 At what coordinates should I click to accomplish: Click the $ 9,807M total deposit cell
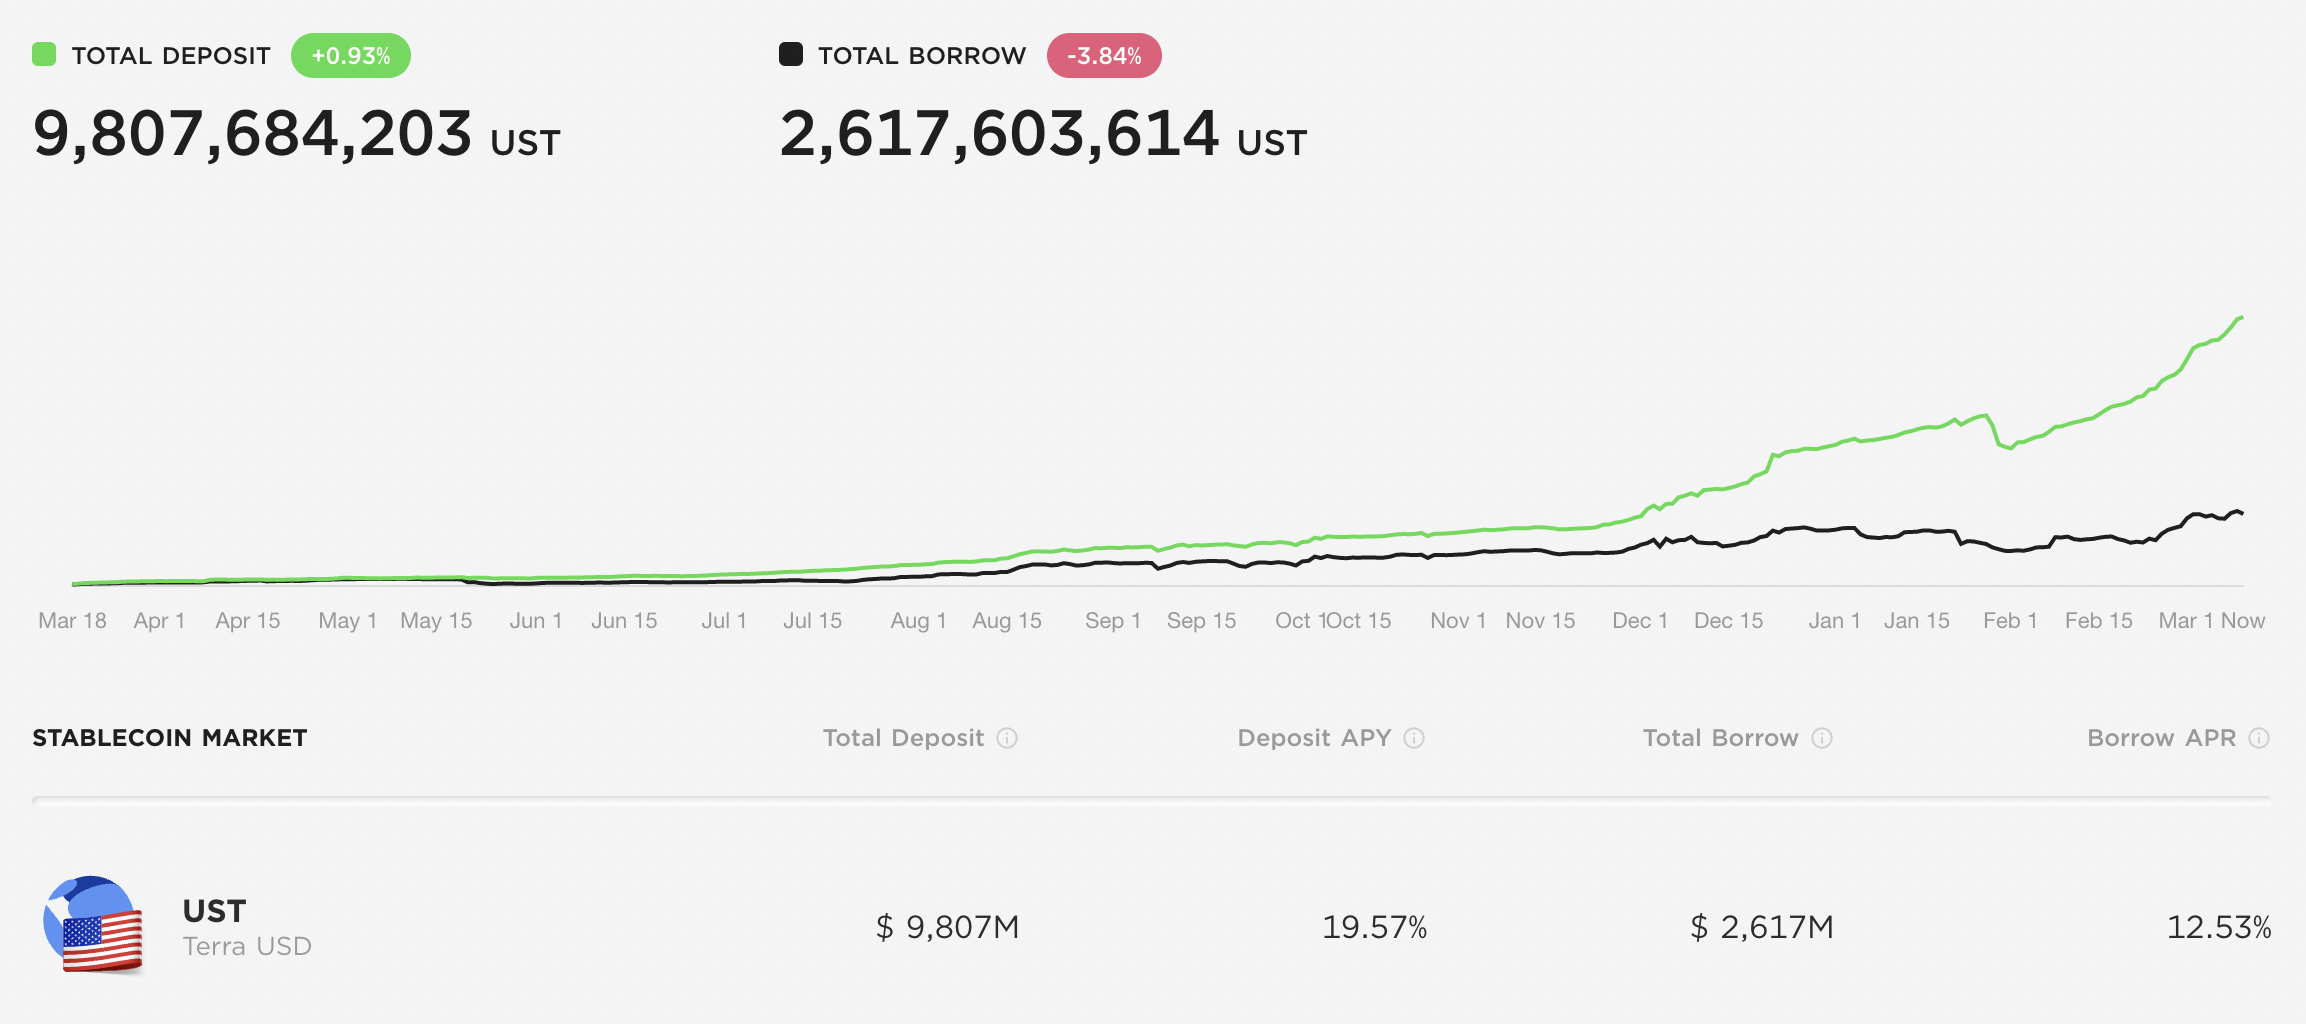tap(947, 927)
